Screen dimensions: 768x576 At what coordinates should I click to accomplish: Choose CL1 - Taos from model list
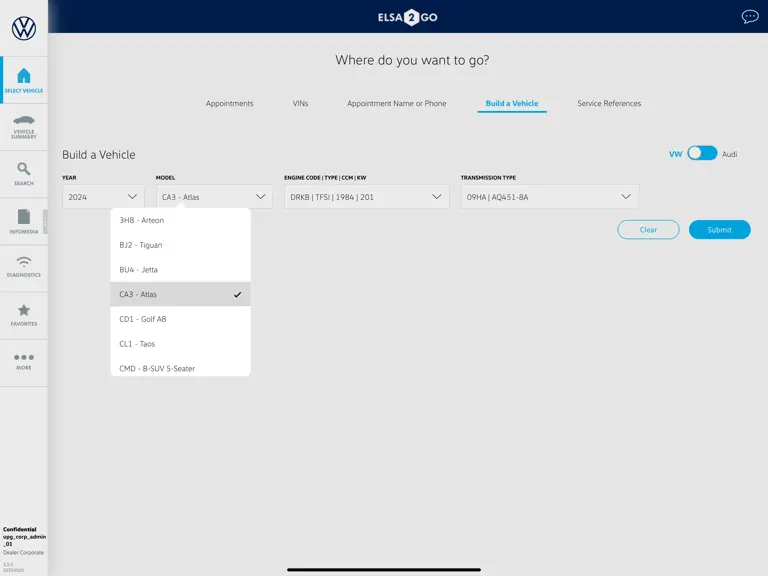[181, 344]
